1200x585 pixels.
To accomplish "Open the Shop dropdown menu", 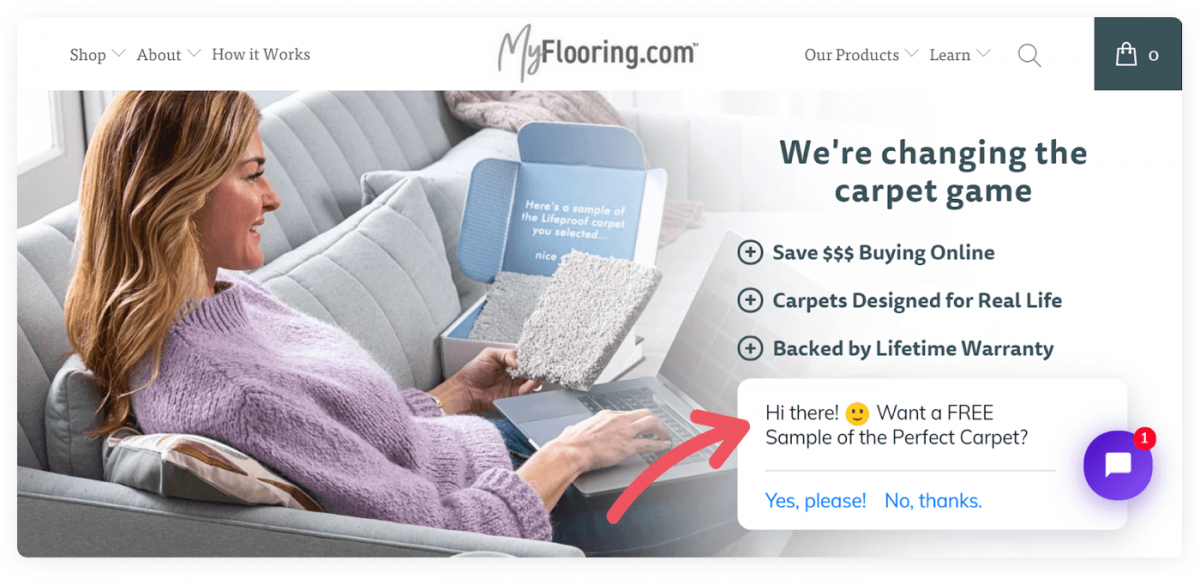I will tap(97, 55).
